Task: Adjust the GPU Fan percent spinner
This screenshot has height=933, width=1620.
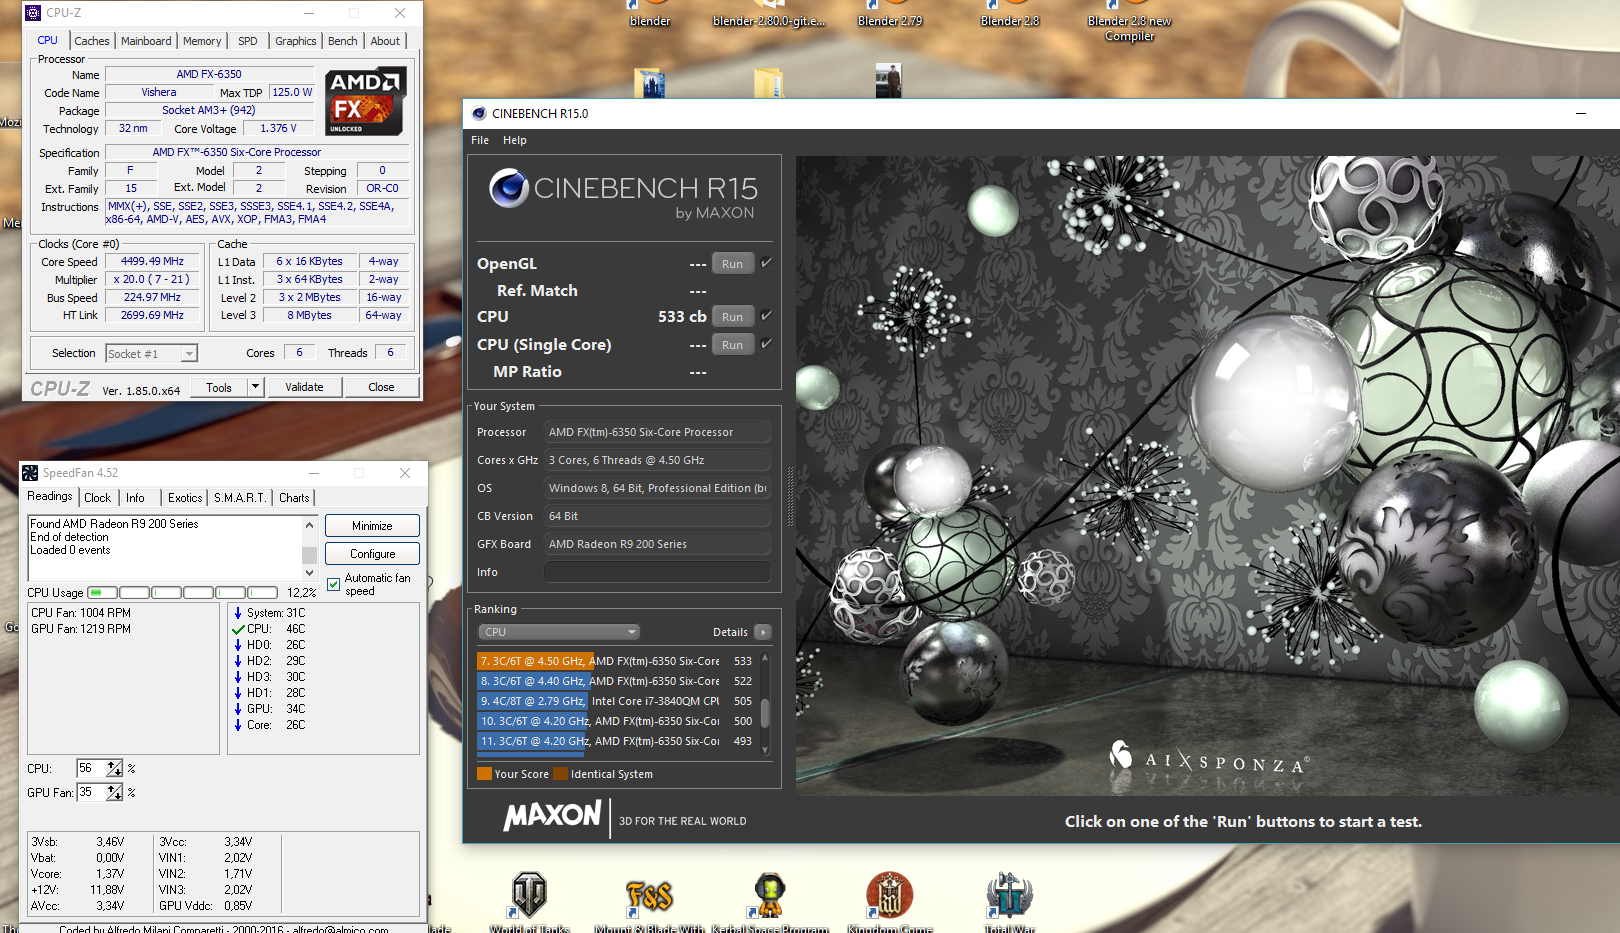Action: 115,792
